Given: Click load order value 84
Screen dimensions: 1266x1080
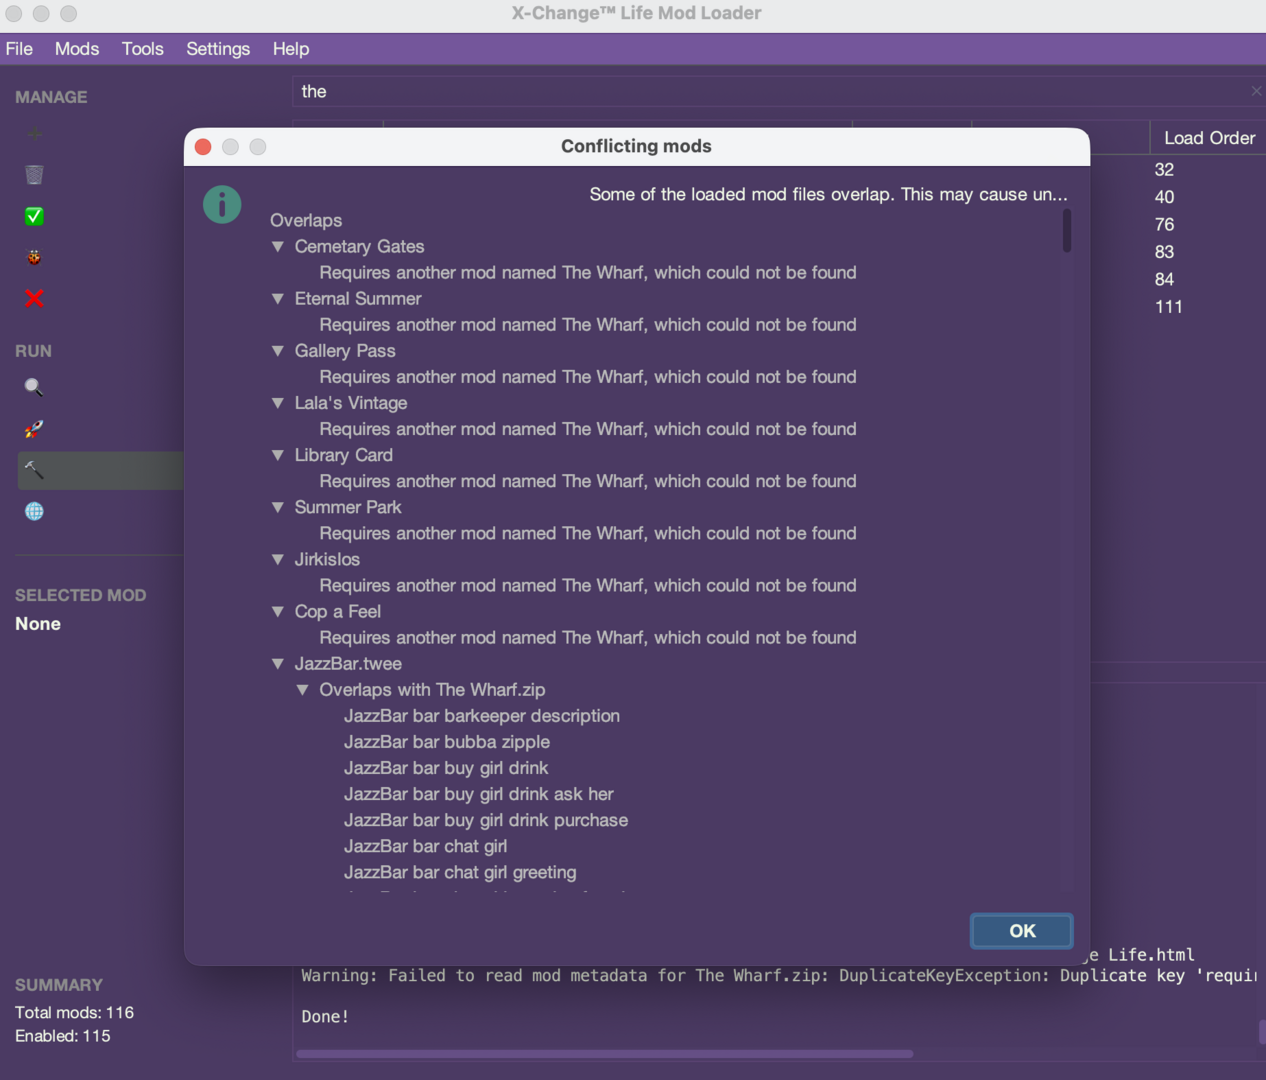Looking at the screenshot, I should pyautogui.click(x=1164, y=279).
